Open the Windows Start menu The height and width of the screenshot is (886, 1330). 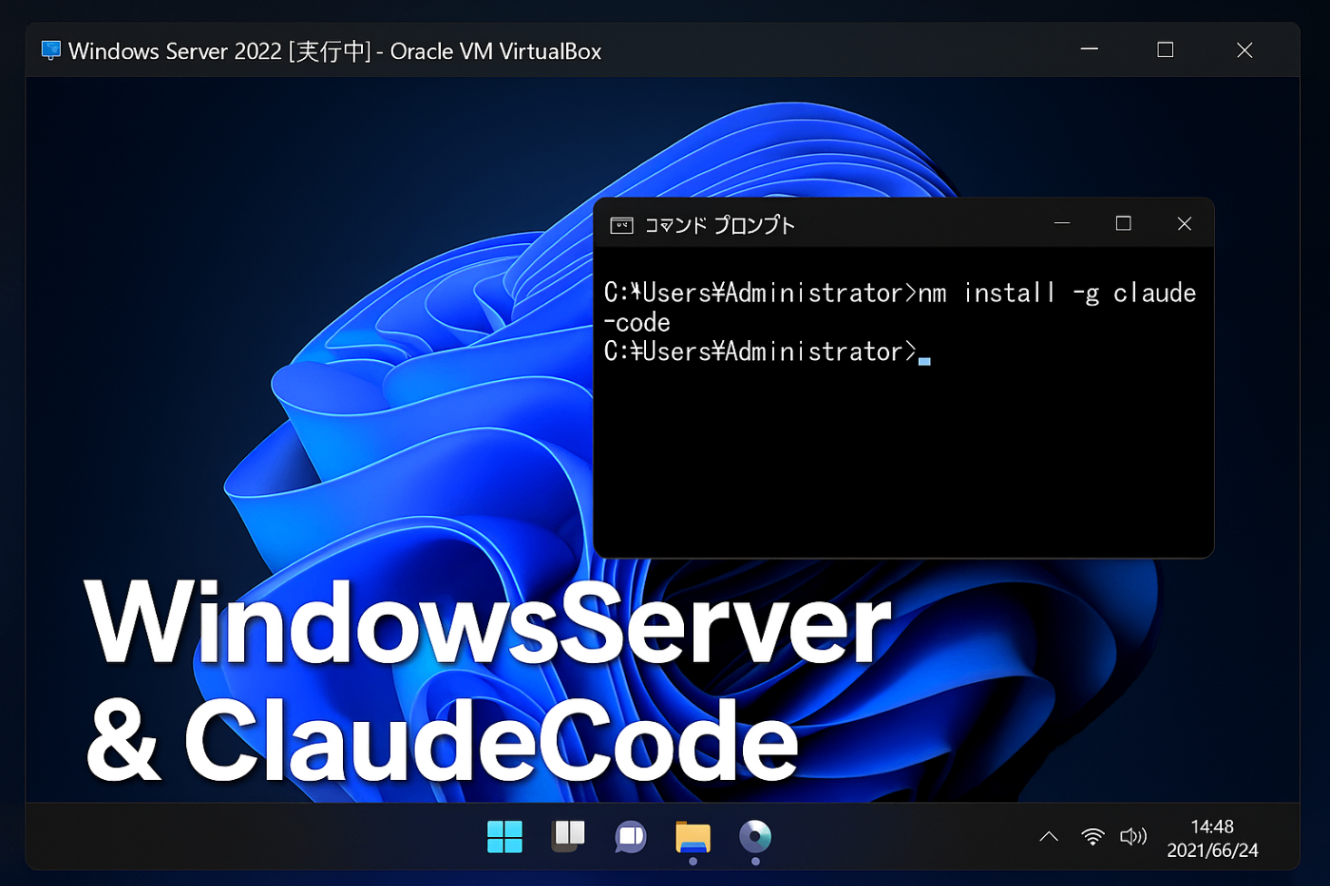click(505, 836)
